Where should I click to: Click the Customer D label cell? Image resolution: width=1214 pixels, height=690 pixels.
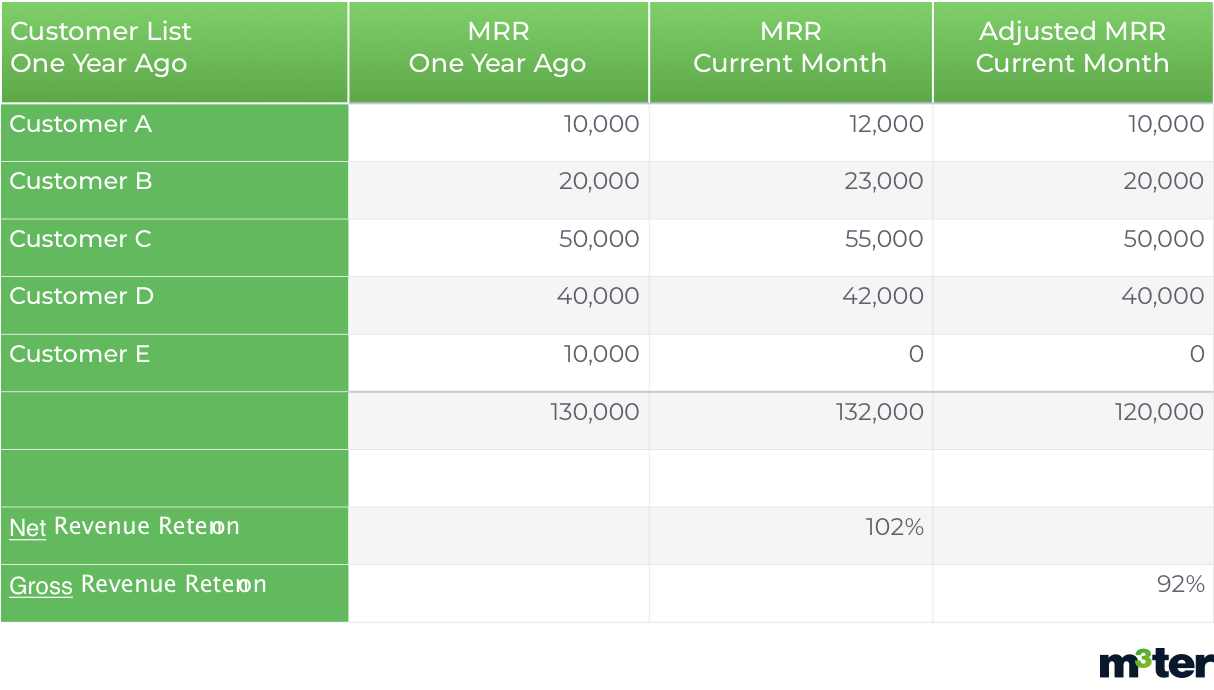[x=81, y=297]
